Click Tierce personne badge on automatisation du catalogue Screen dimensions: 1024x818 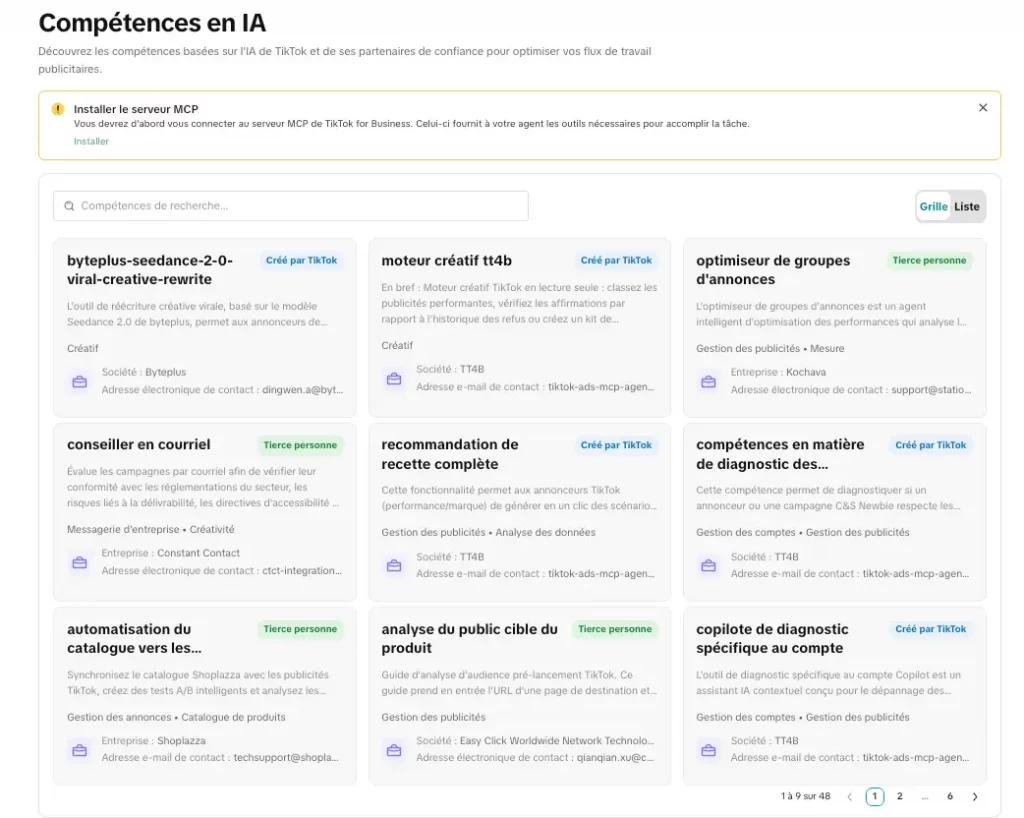(300, 629)
